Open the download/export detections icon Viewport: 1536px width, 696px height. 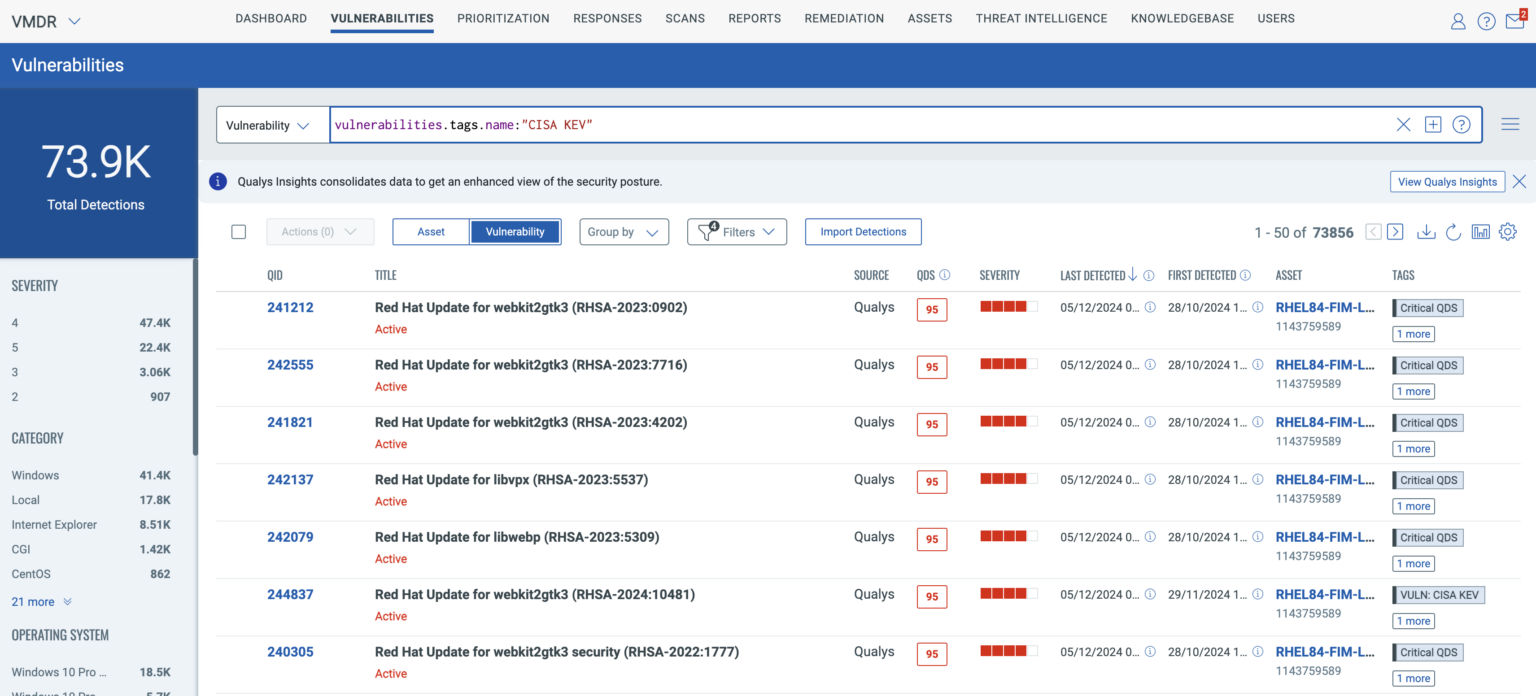pyautogui.click(x=1426, y=231)
